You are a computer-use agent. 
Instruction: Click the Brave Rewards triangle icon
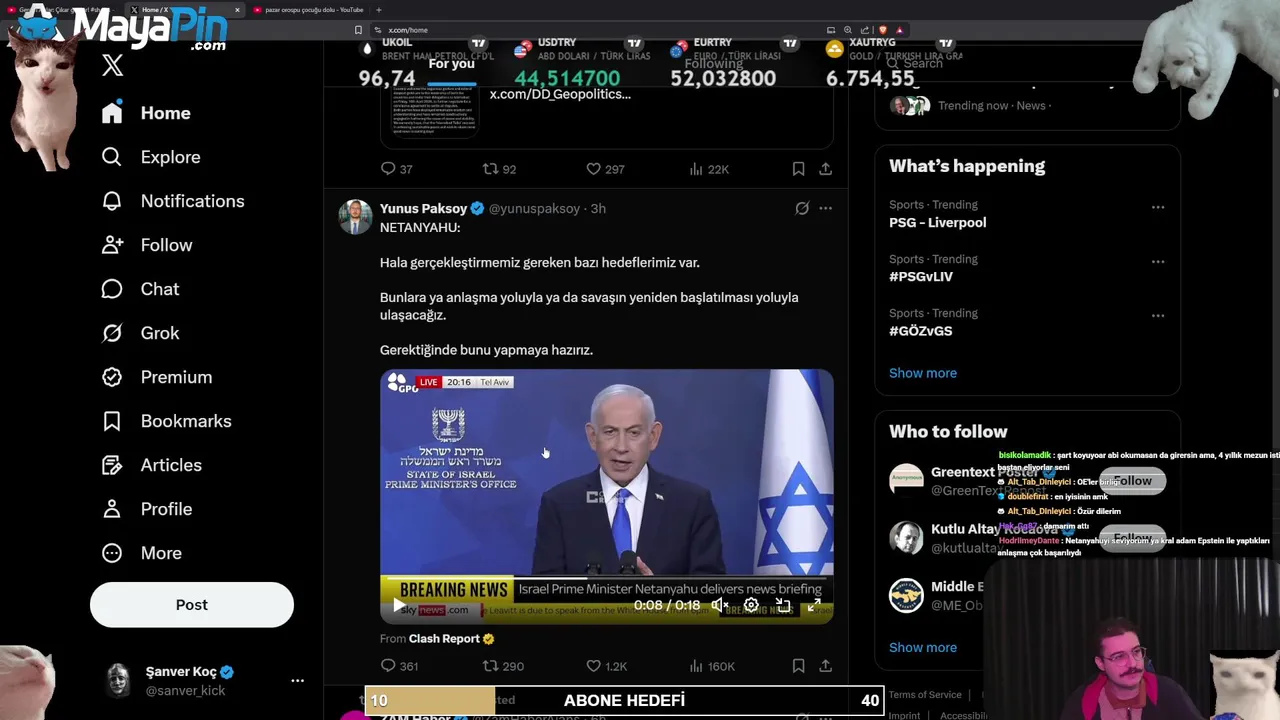click(x=899, y=30)
